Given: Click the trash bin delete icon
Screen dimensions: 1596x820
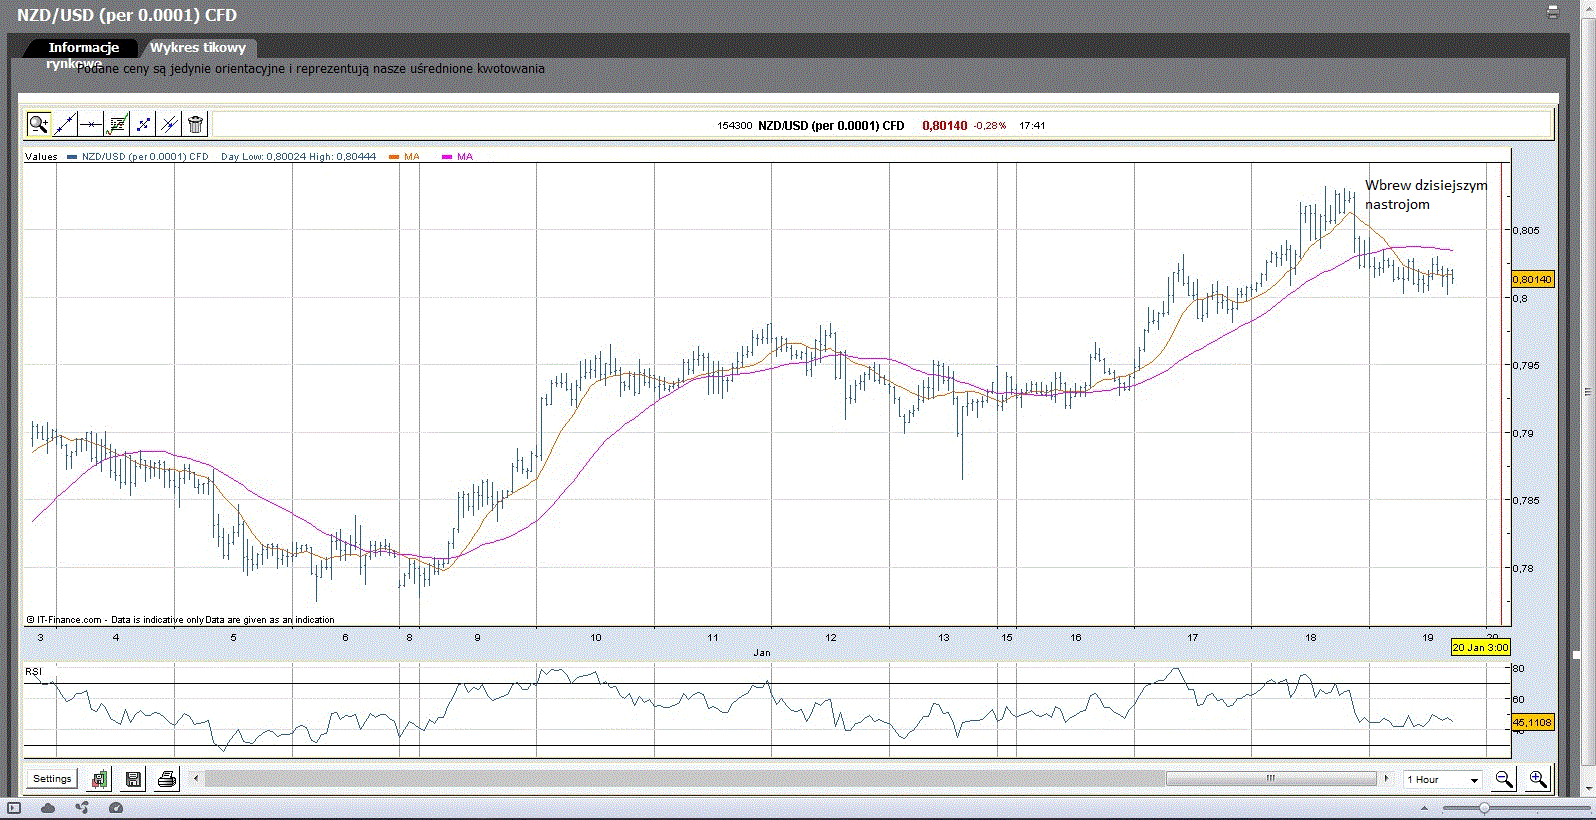Looking at the screenshot, I should point(196,124).
